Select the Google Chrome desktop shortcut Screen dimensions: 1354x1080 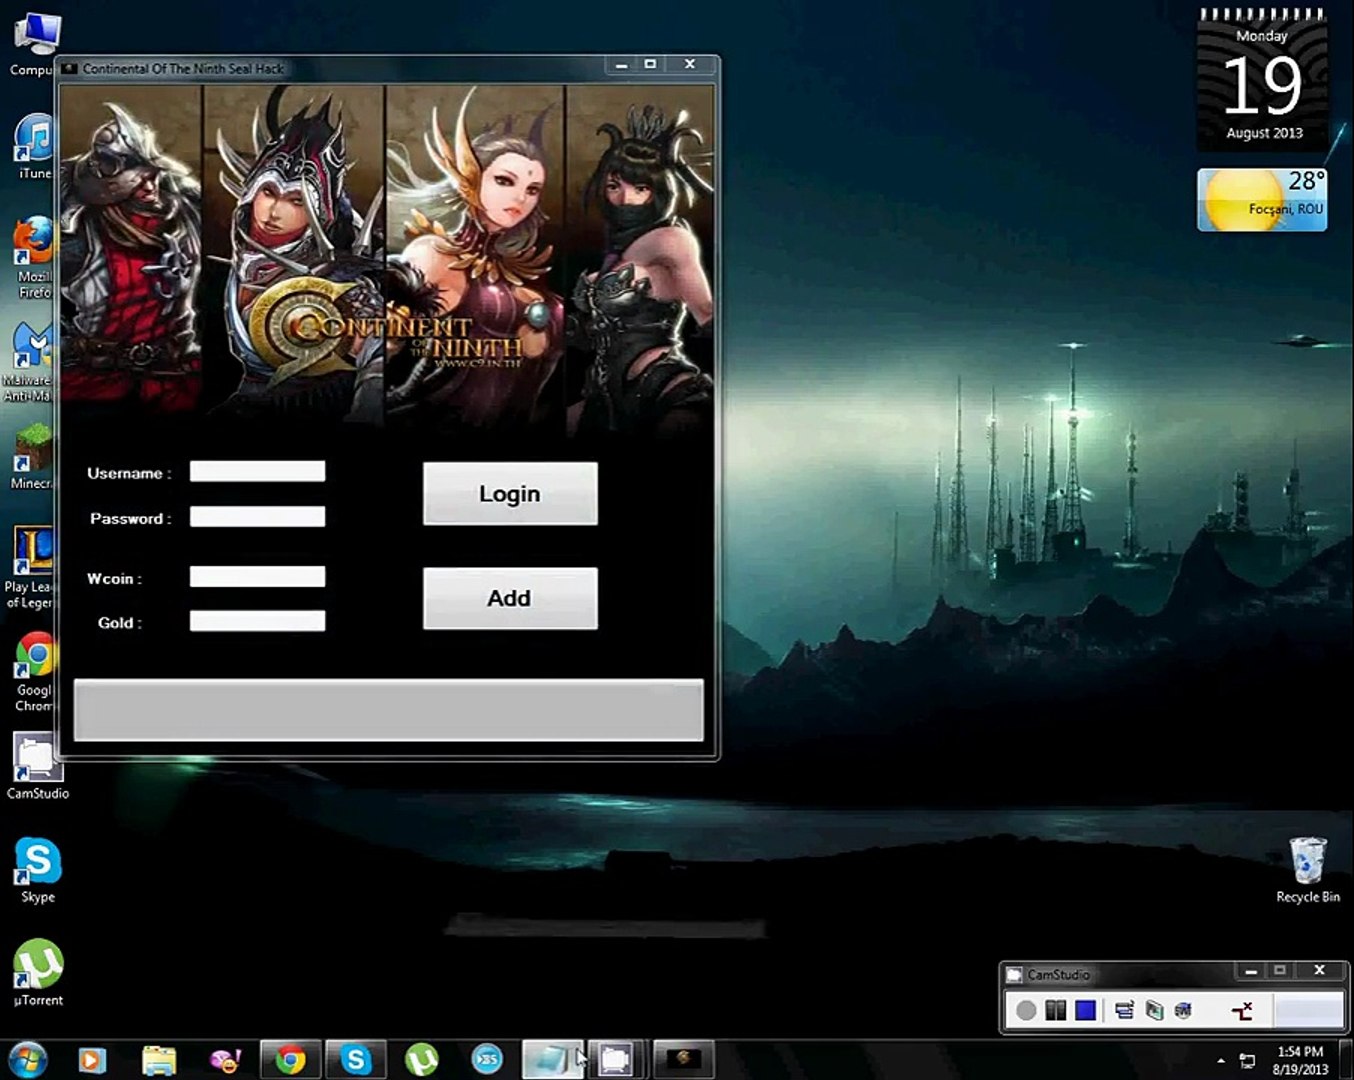click(x=34, y=672)
